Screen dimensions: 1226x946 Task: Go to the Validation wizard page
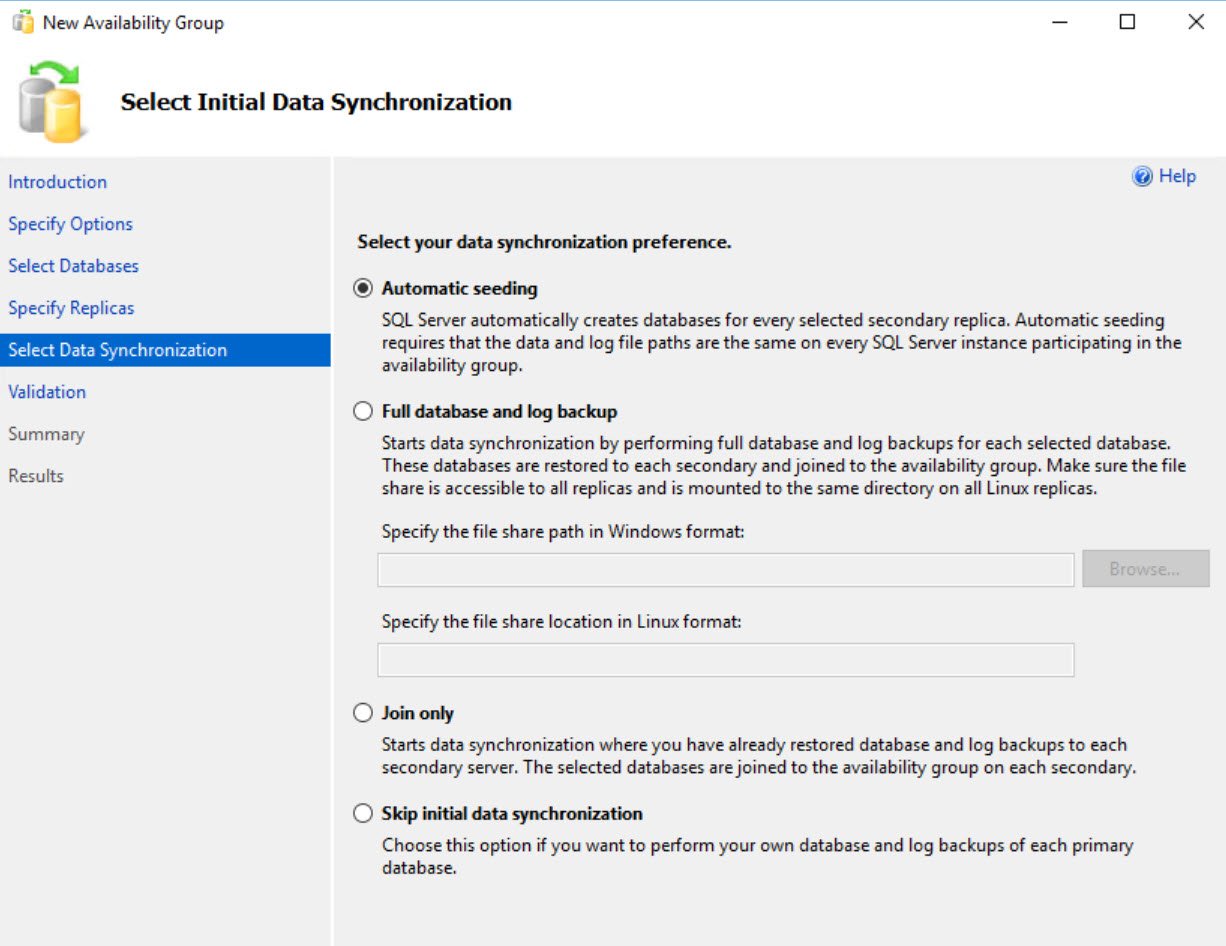tap(47, 392)
